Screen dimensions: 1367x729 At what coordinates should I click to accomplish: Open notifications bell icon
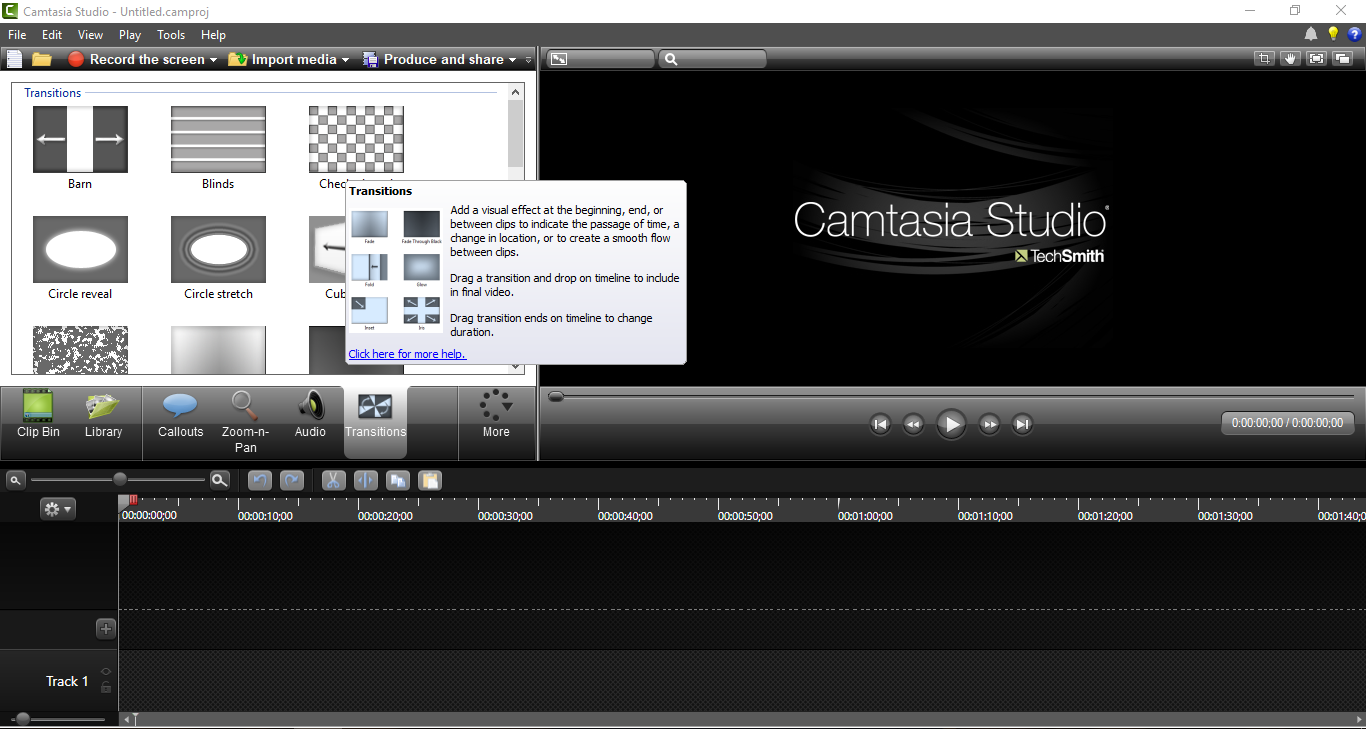(1311, 35)
